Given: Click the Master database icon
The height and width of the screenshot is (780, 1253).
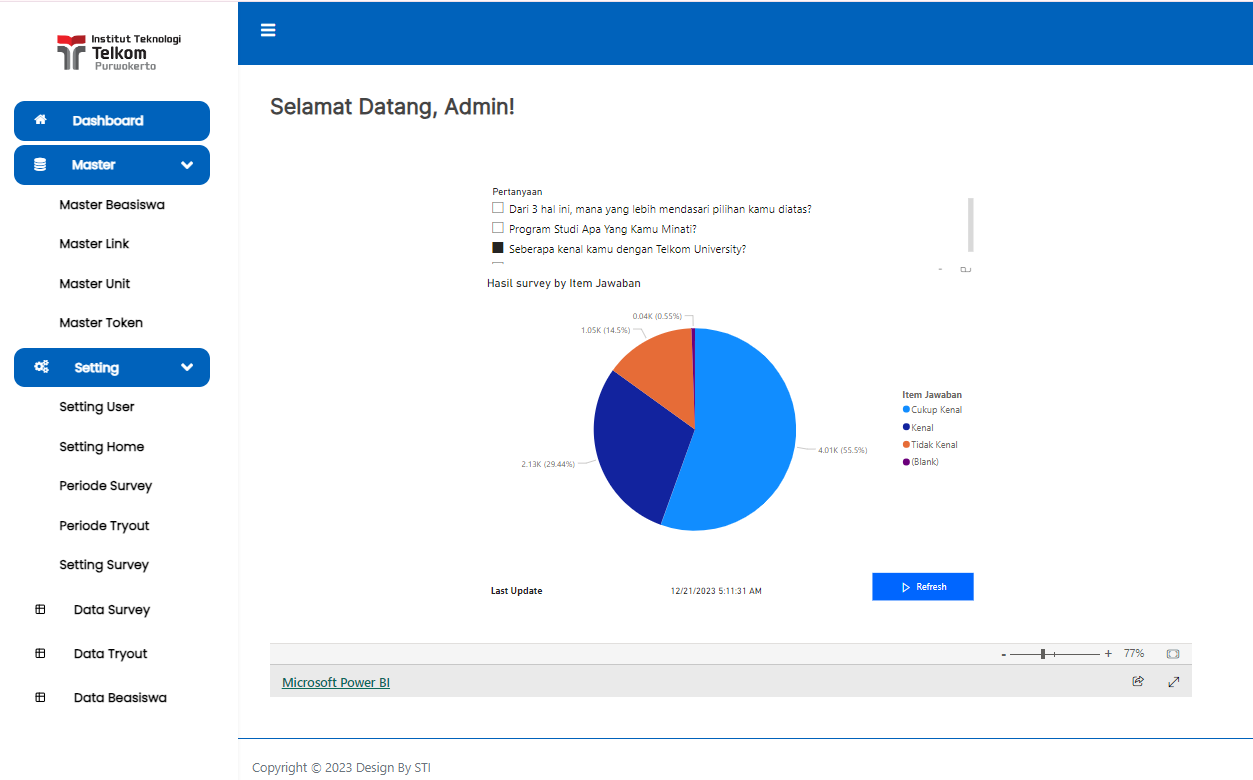Looking at the screenshot, I should point(40,165).
